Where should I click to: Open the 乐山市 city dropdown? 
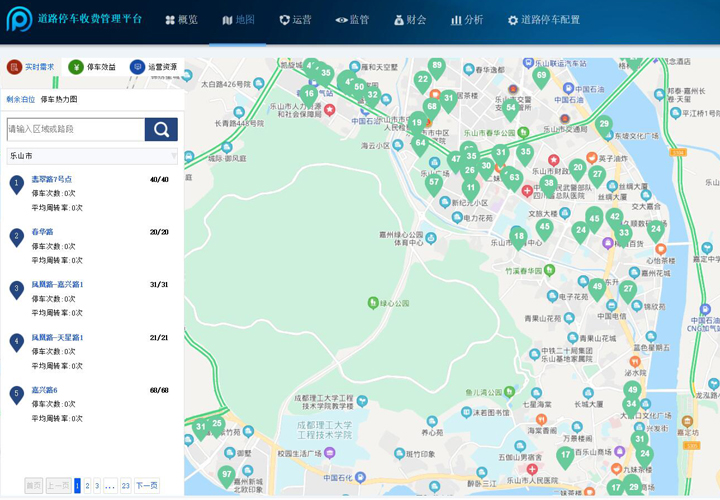coord(92,156)
